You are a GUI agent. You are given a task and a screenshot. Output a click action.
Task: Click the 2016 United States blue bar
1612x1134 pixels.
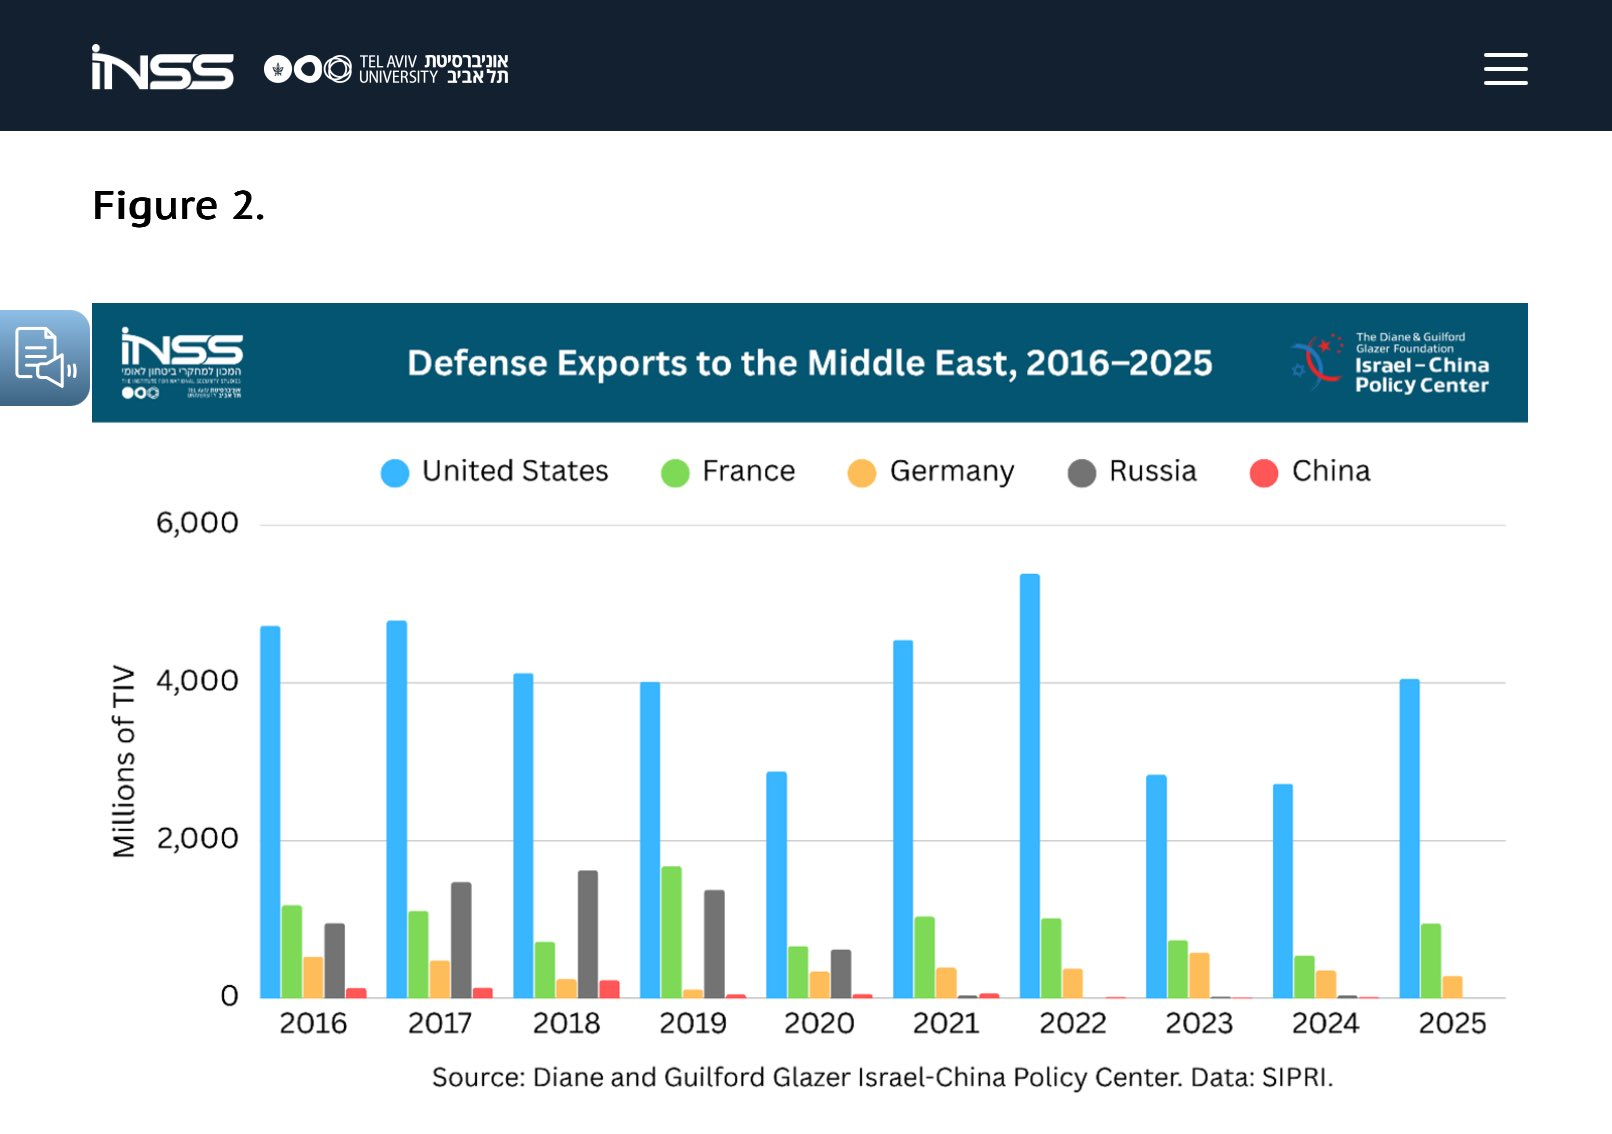270,812
